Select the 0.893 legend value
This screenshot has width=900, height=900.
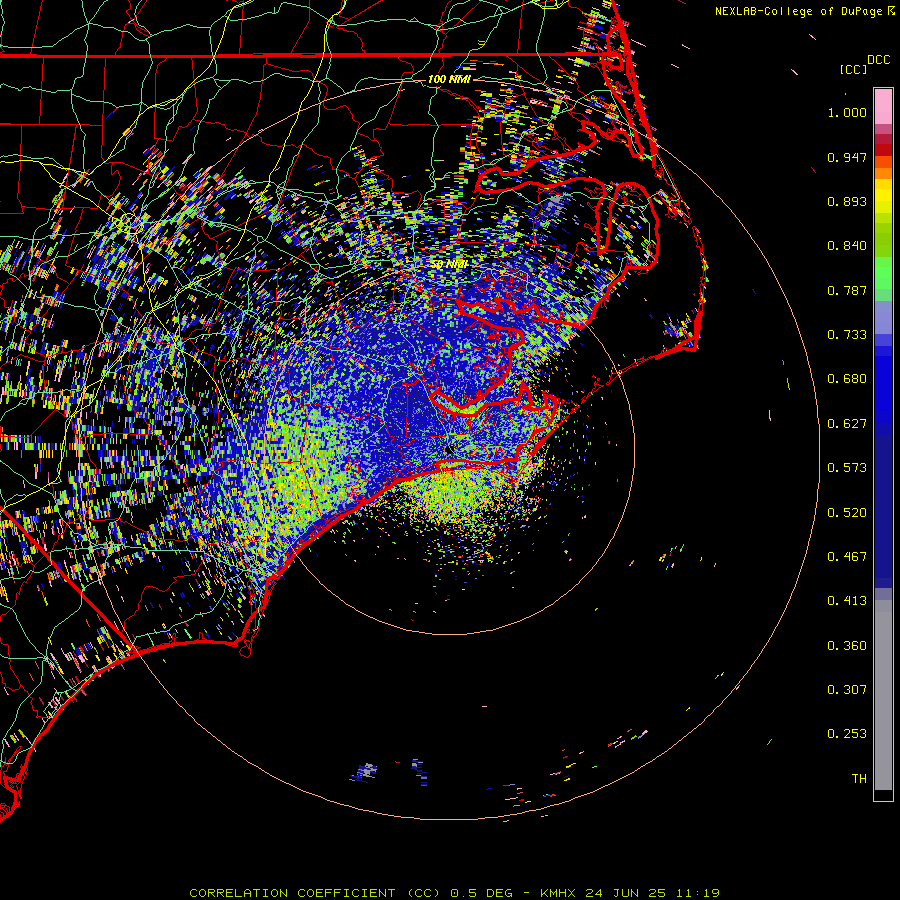click(x=847, y=201)
